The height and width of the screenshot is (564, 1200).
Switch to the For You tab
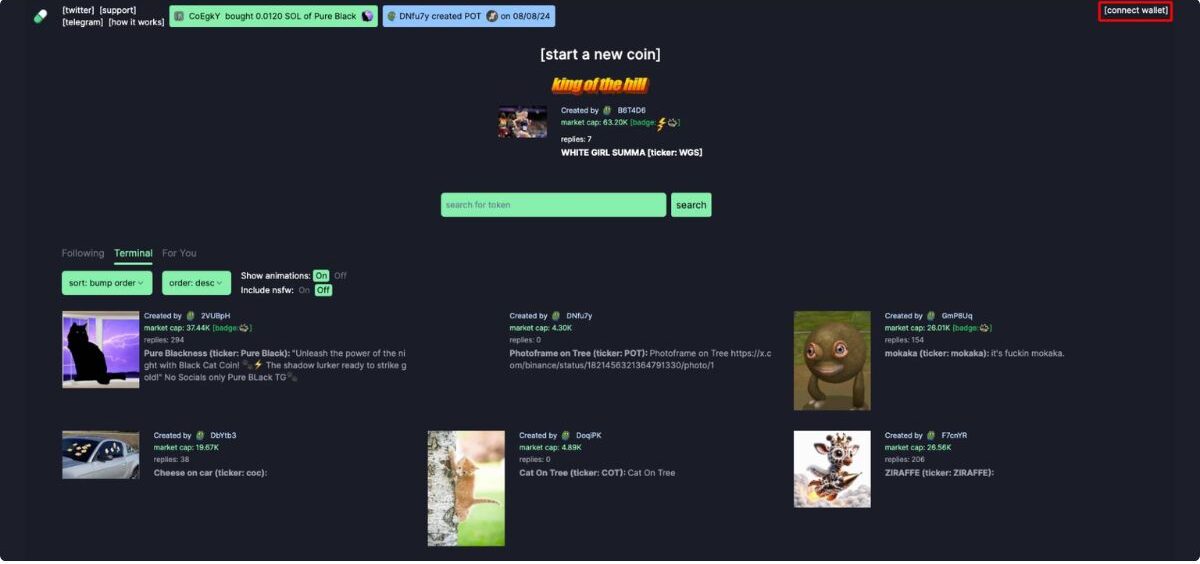click(179, 253)
